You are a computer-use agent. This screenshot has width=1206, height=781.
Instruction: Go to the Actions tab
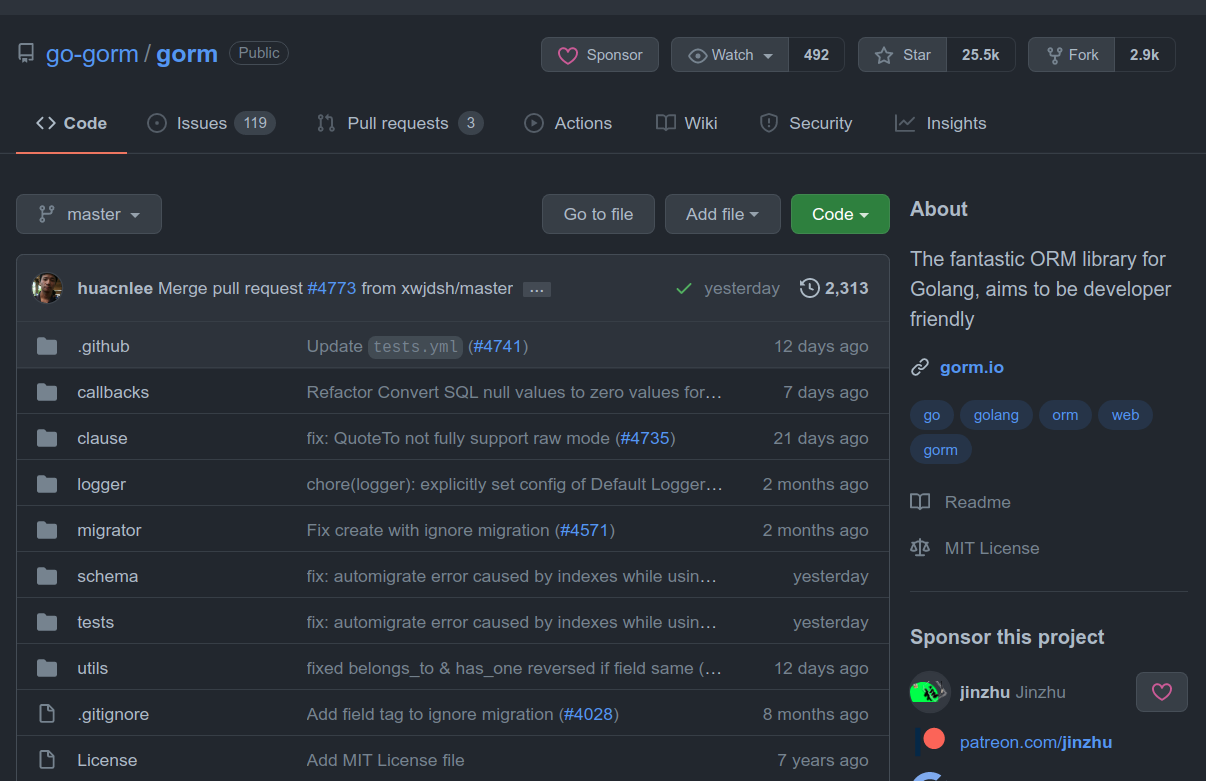pyautogui.click(x=568, y=123)
